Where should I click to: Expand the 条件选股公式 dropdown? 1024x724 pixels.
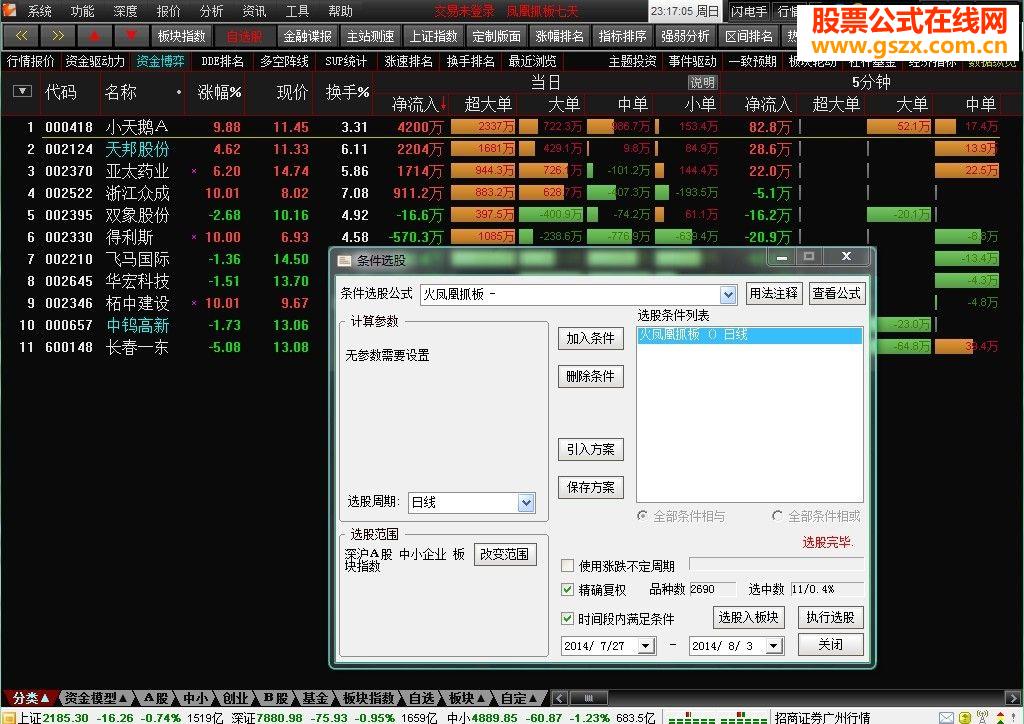tap(728, 295)
